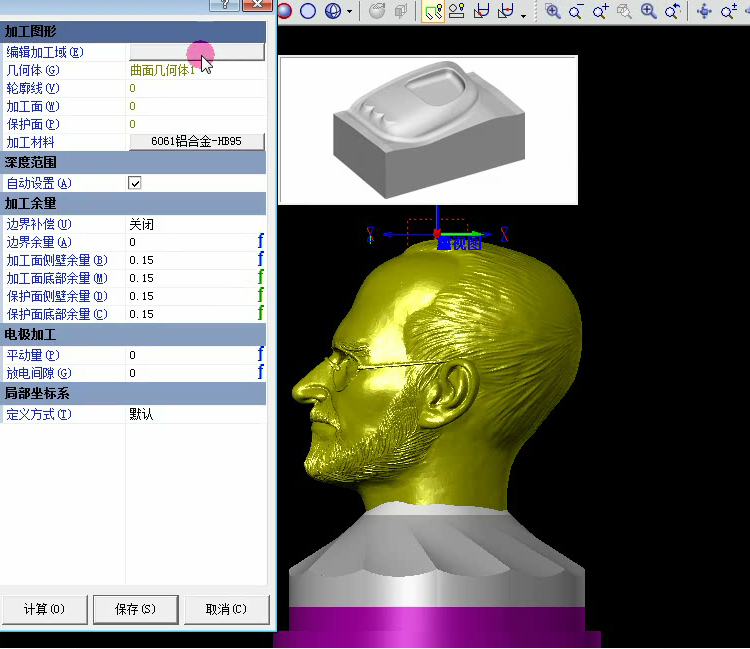The image size is (750, 649).
Task: Click the dynamic zoom plus-minus icon
Action: (729, 11)
